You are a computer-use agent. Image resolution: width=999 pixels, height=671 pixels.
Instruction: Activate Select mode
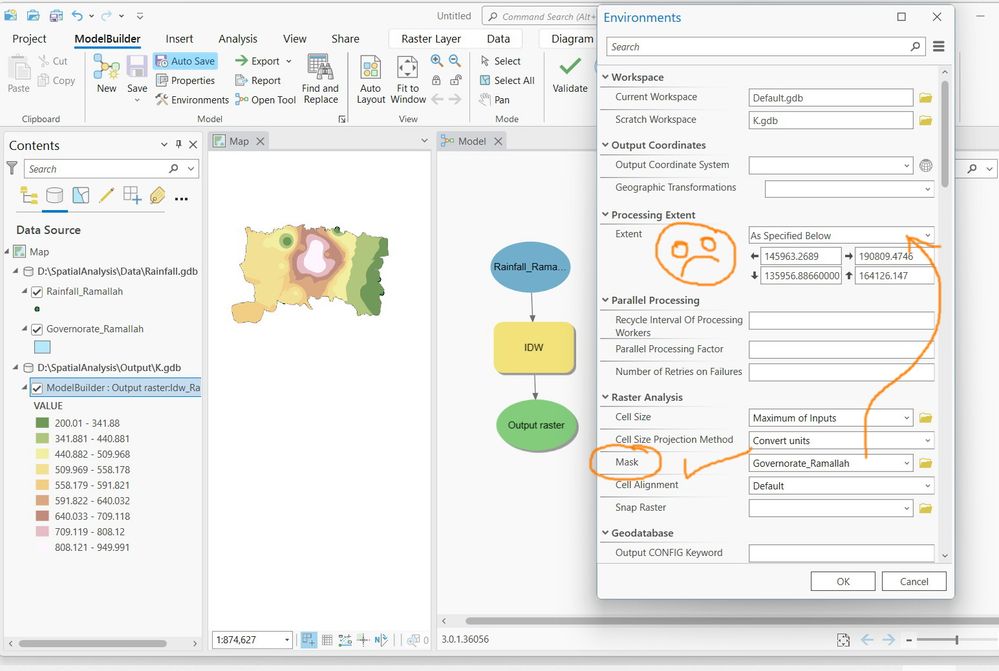(501, 61)
